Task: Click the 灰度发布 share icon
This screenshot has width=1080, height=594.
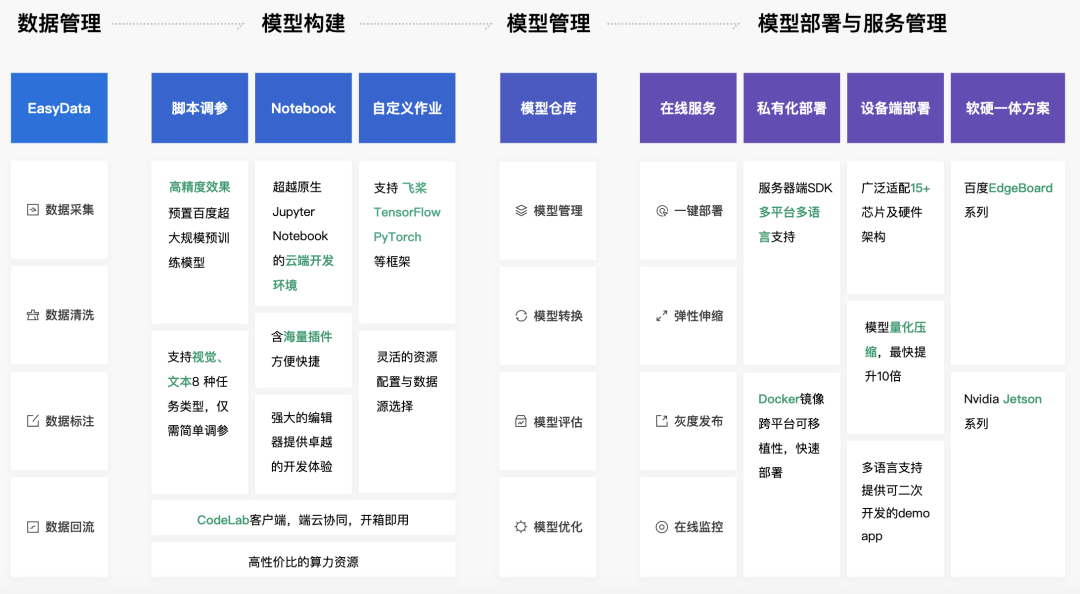Action: tap(662, 420)
